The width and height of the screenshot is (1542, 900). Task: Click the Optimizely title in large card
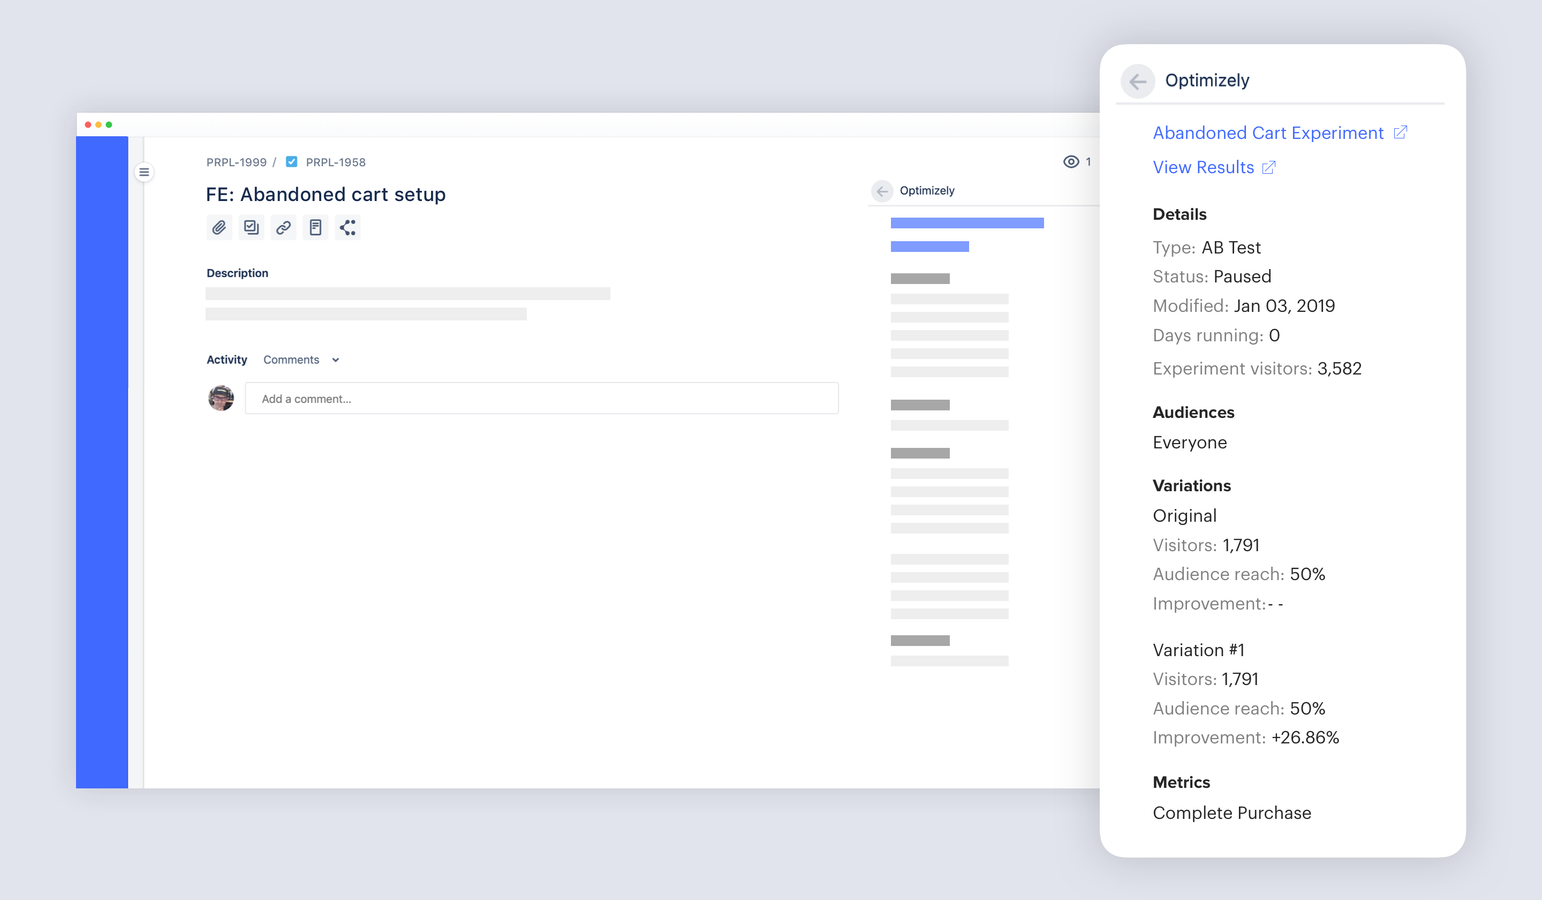pos(1207,80)
